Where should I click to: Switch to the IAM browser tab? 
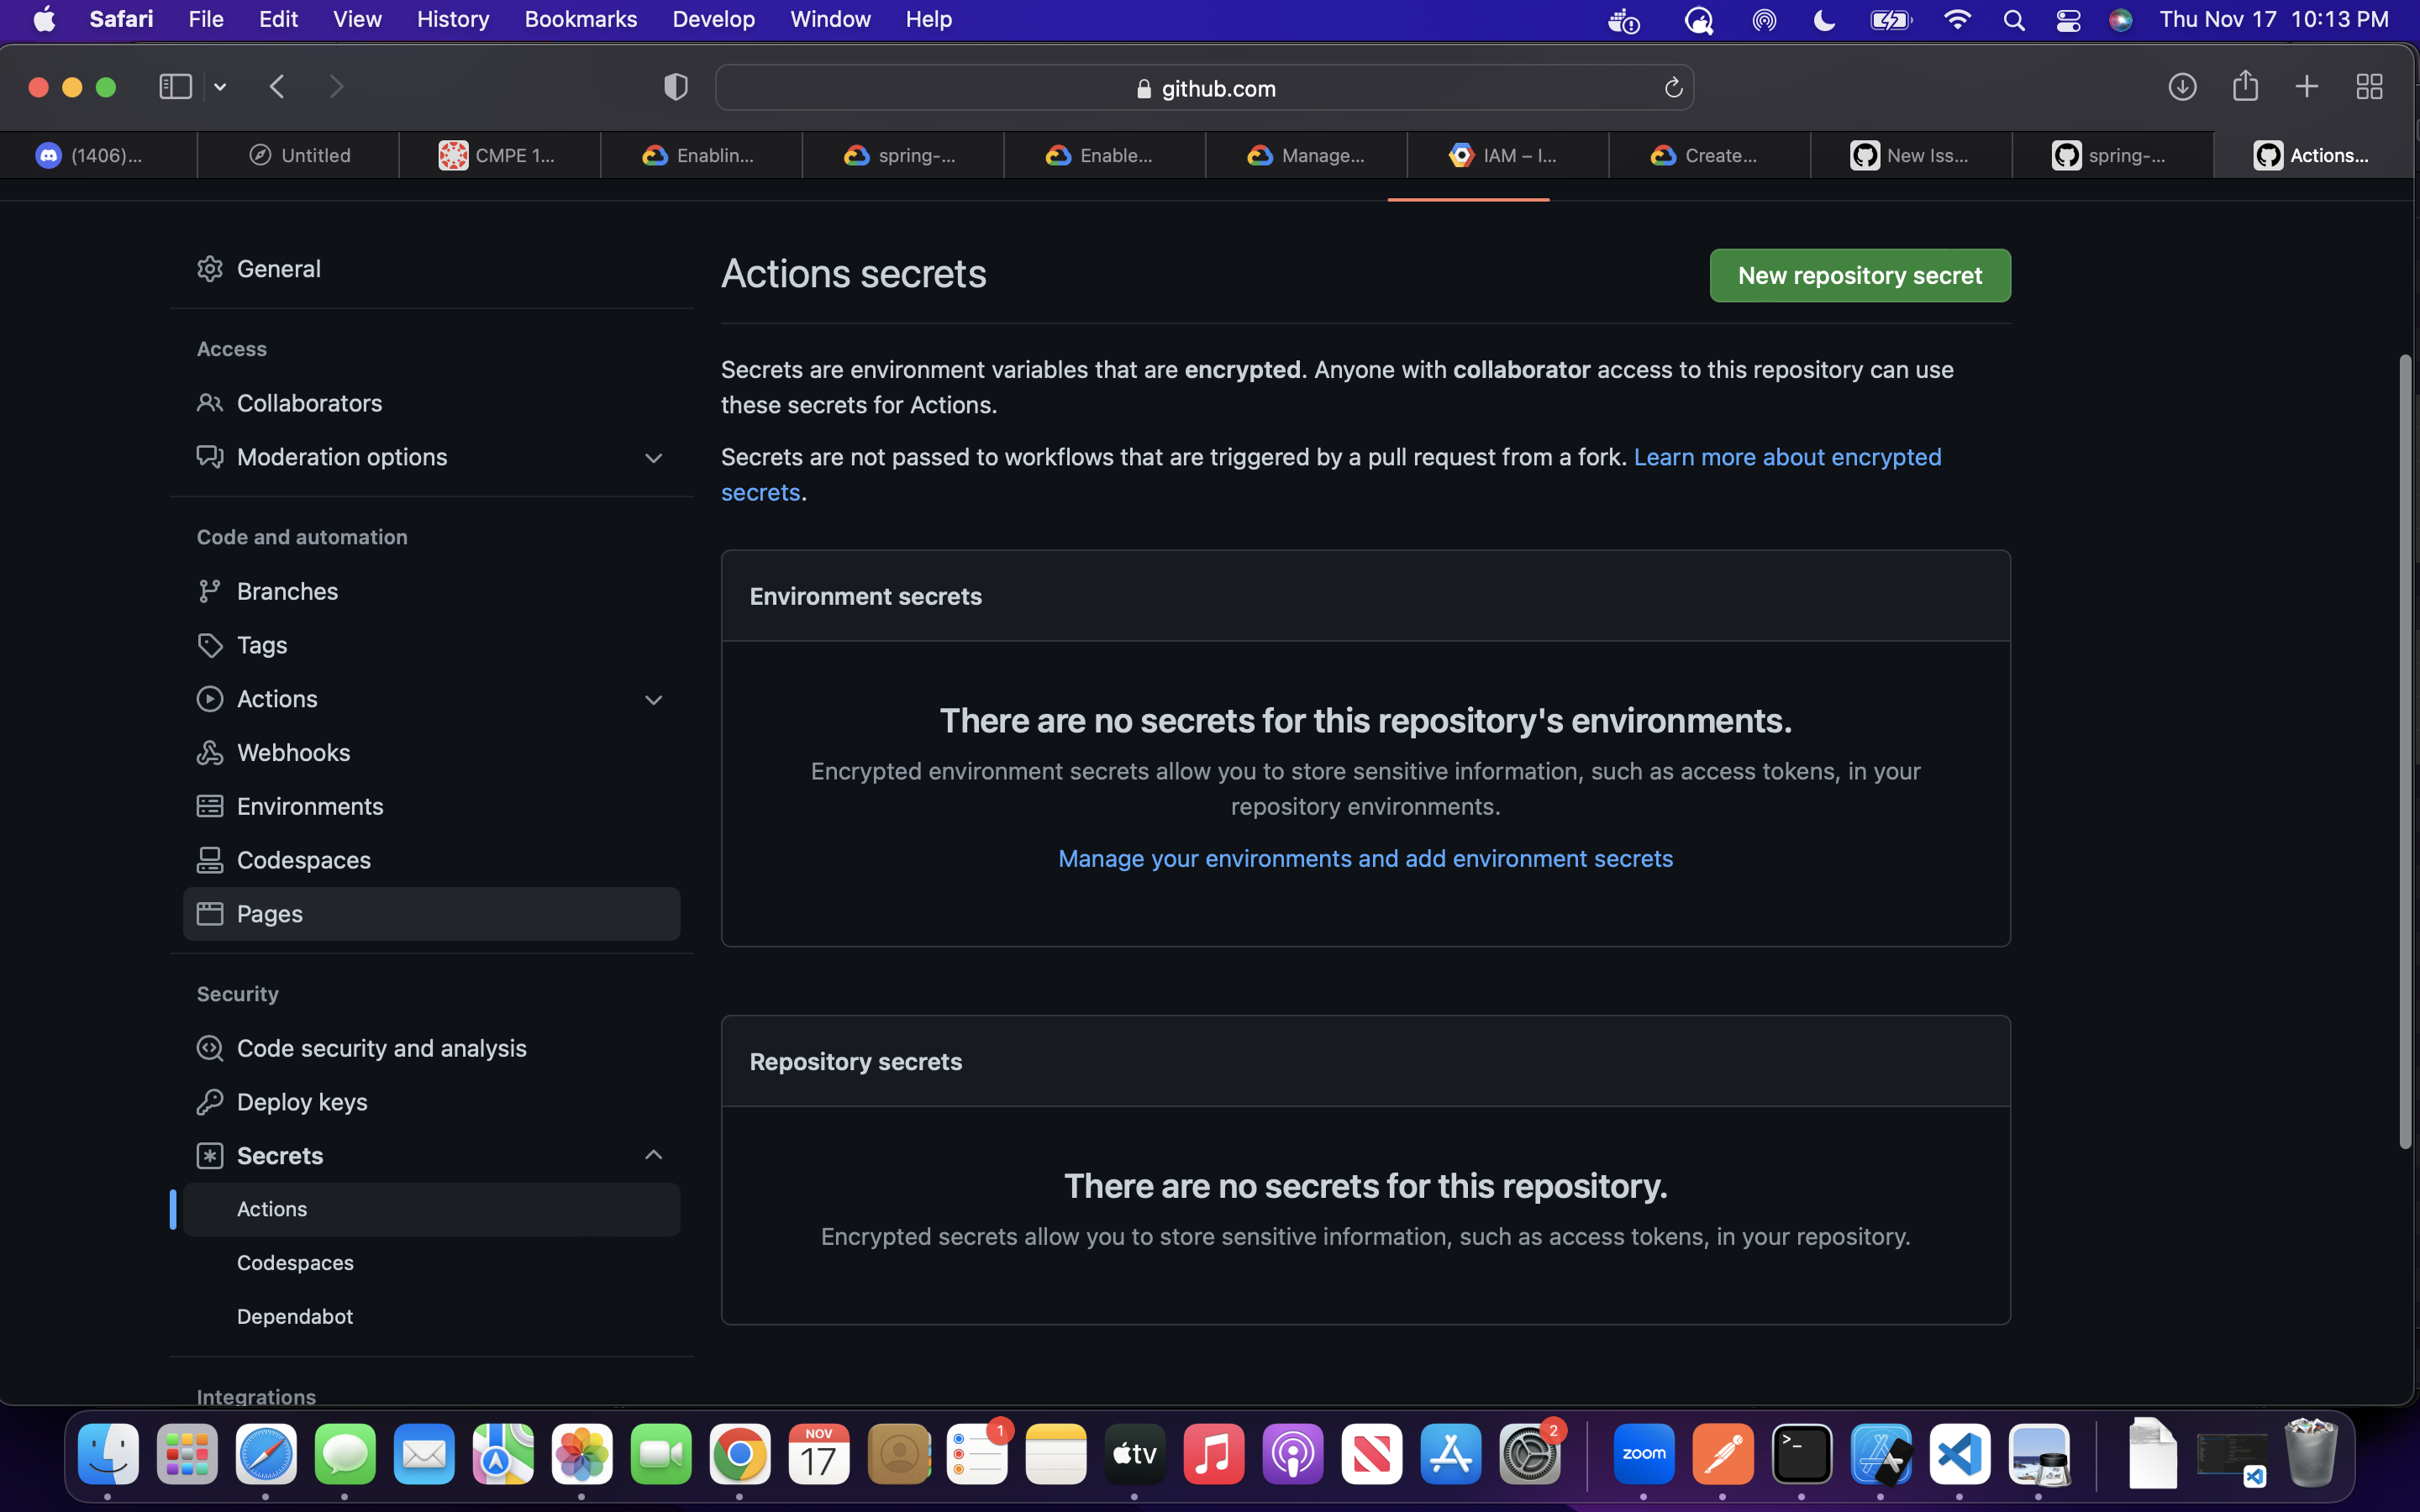[x=1507, y=155]
